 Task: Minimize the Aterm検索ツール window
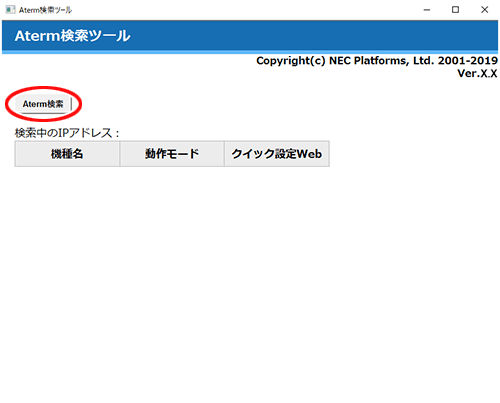coord(427,10)
